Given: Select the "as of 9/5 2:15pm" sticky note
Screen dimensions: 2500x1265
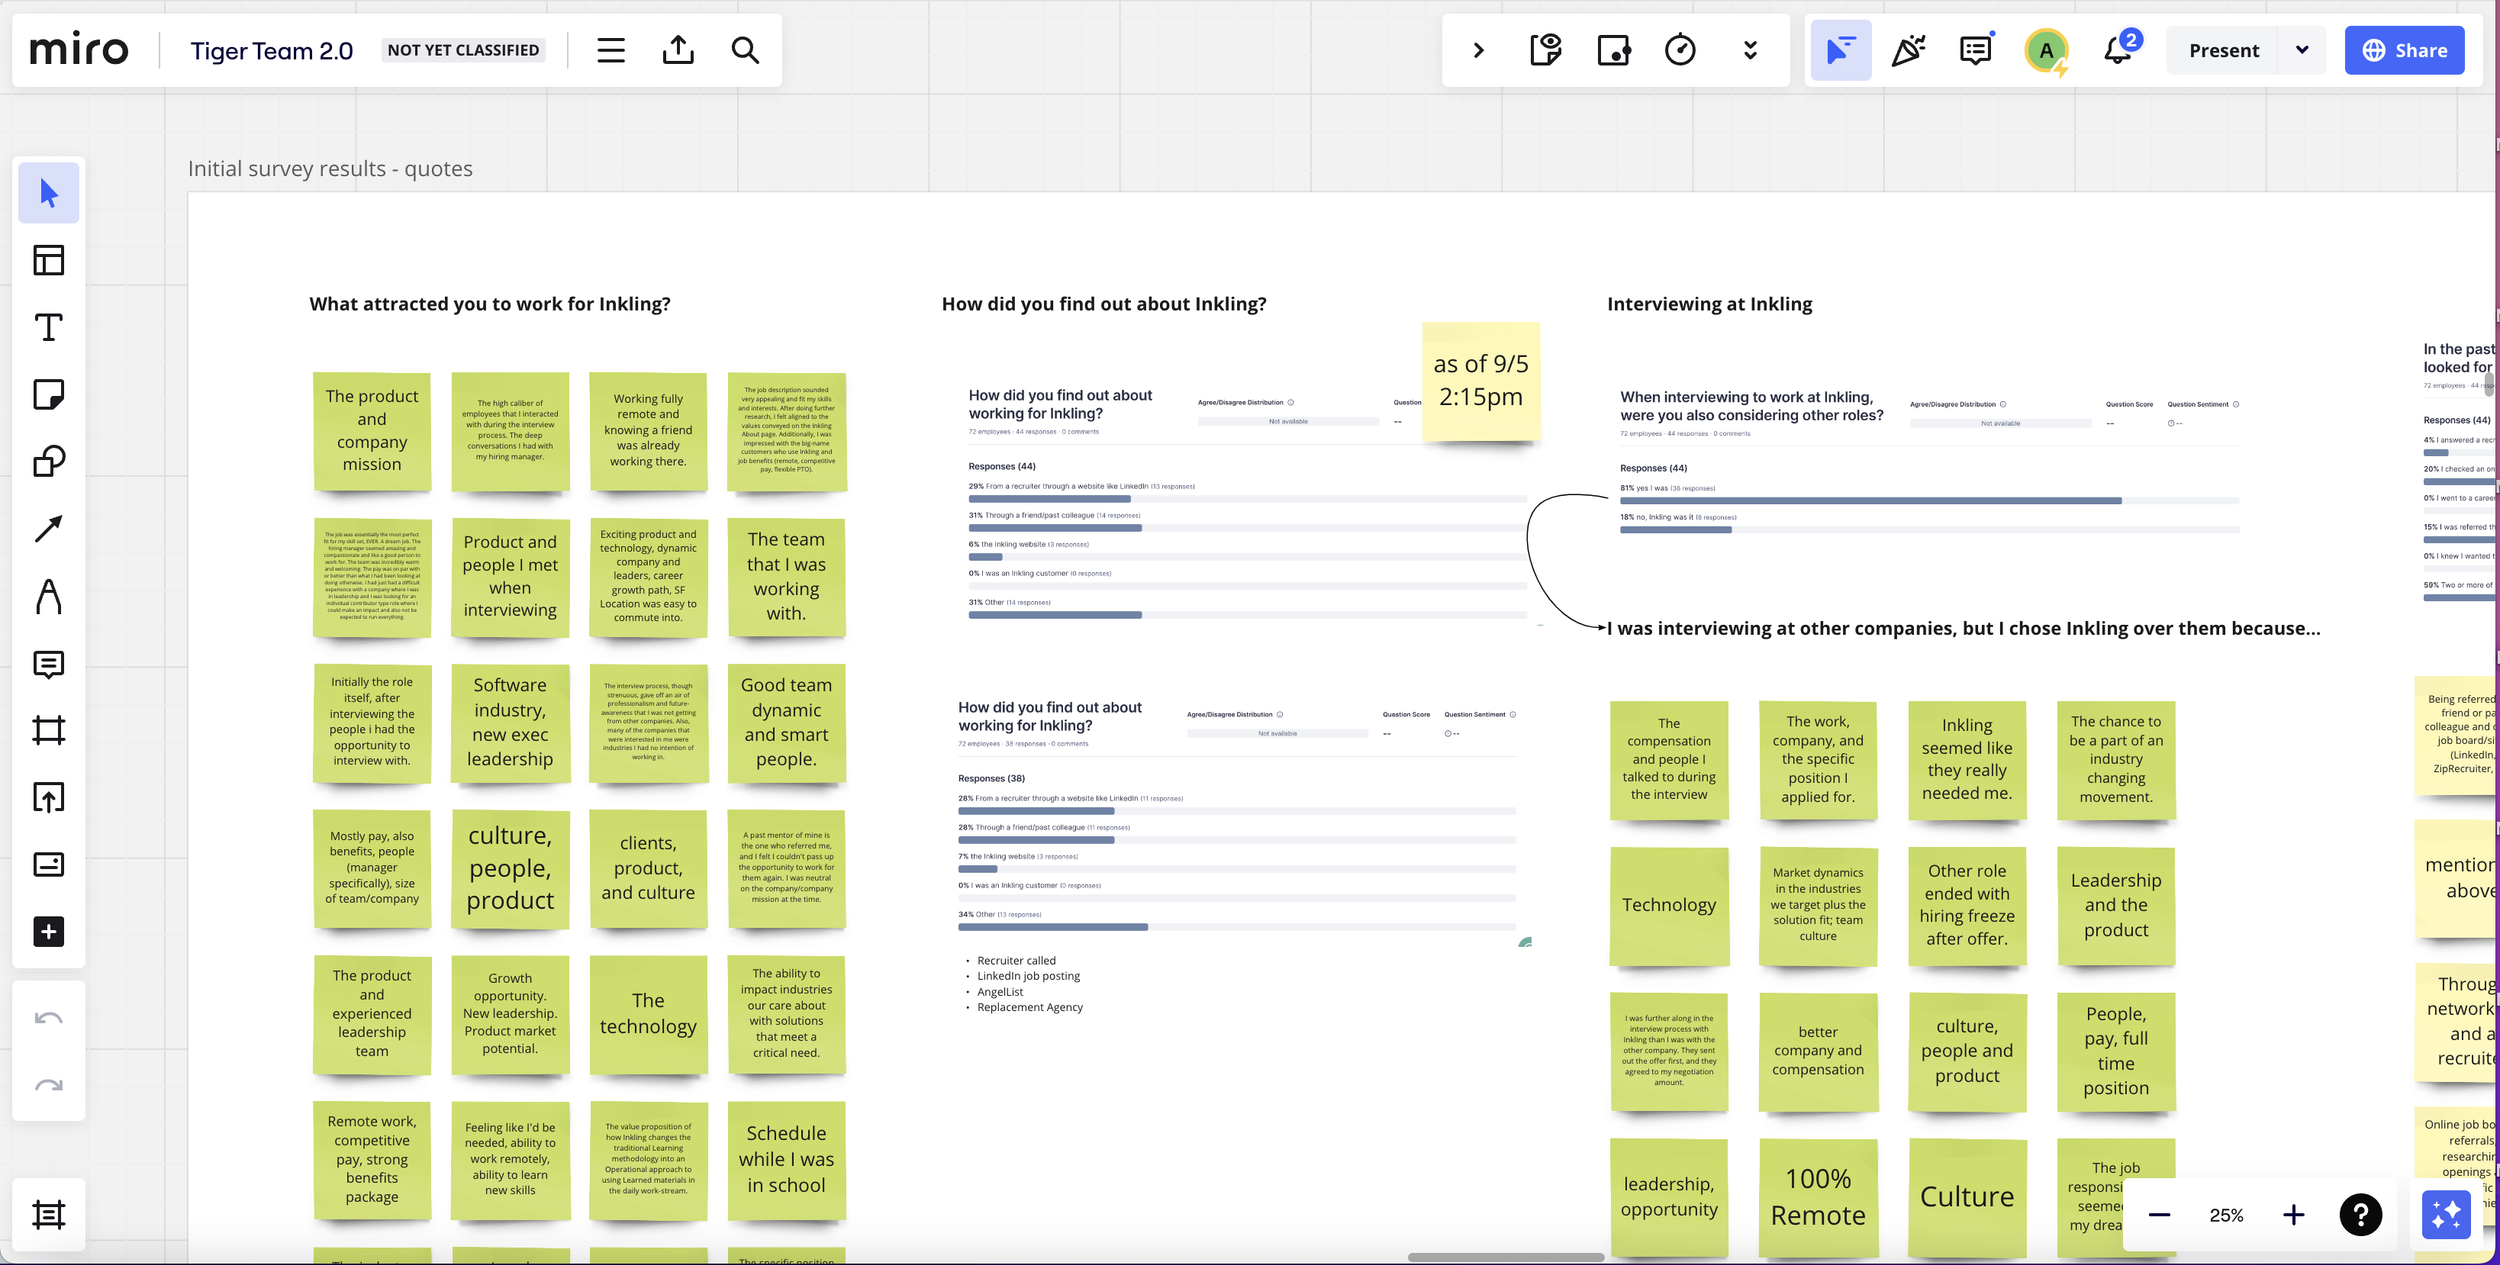Looking at the screenshot, I should (x=1481, y=381).
